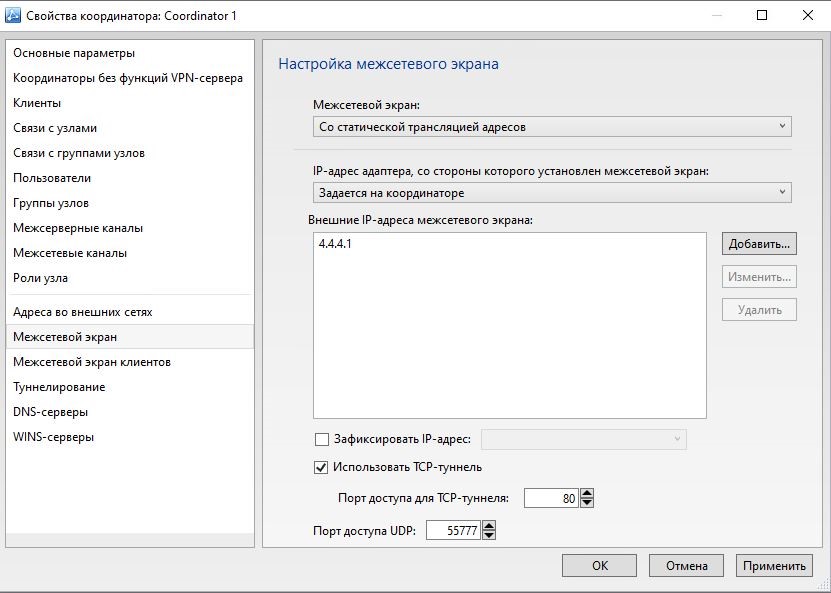The image size is (831, 593).
Task: Decrease the UDP access port value
Action: [x=489, y=536]
